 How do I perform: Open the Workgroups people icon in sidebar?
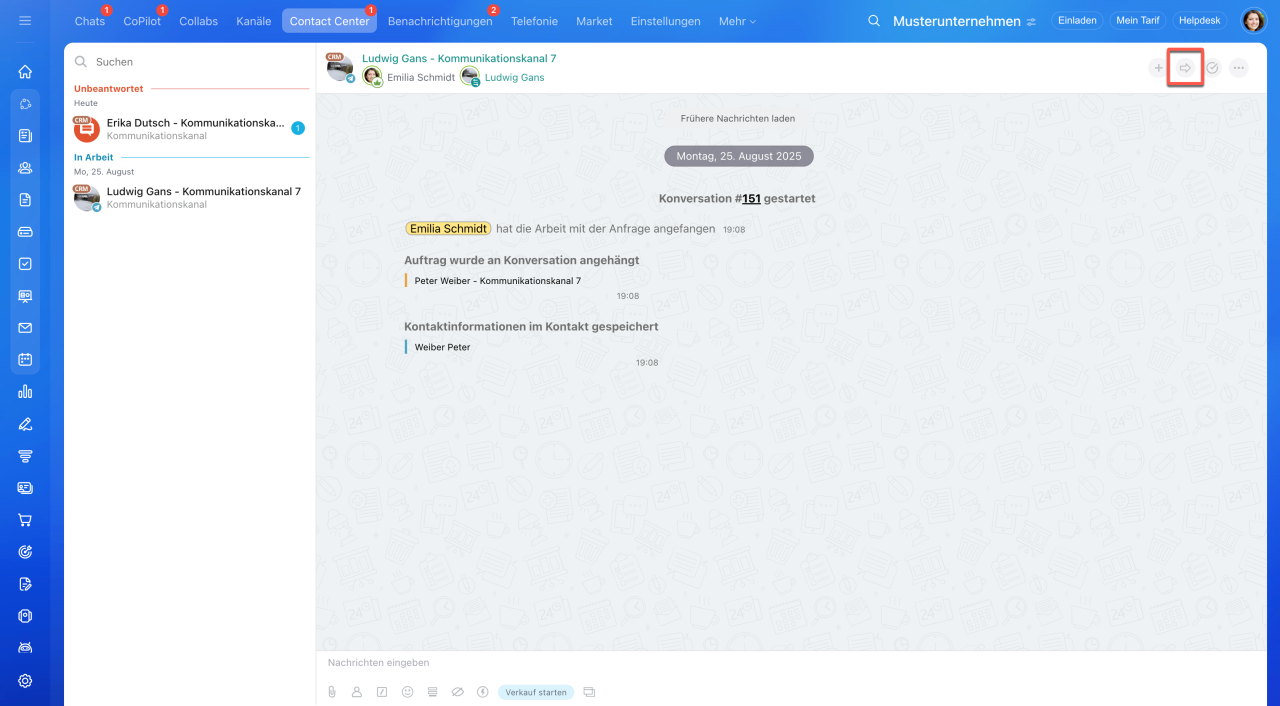(25, 168)
